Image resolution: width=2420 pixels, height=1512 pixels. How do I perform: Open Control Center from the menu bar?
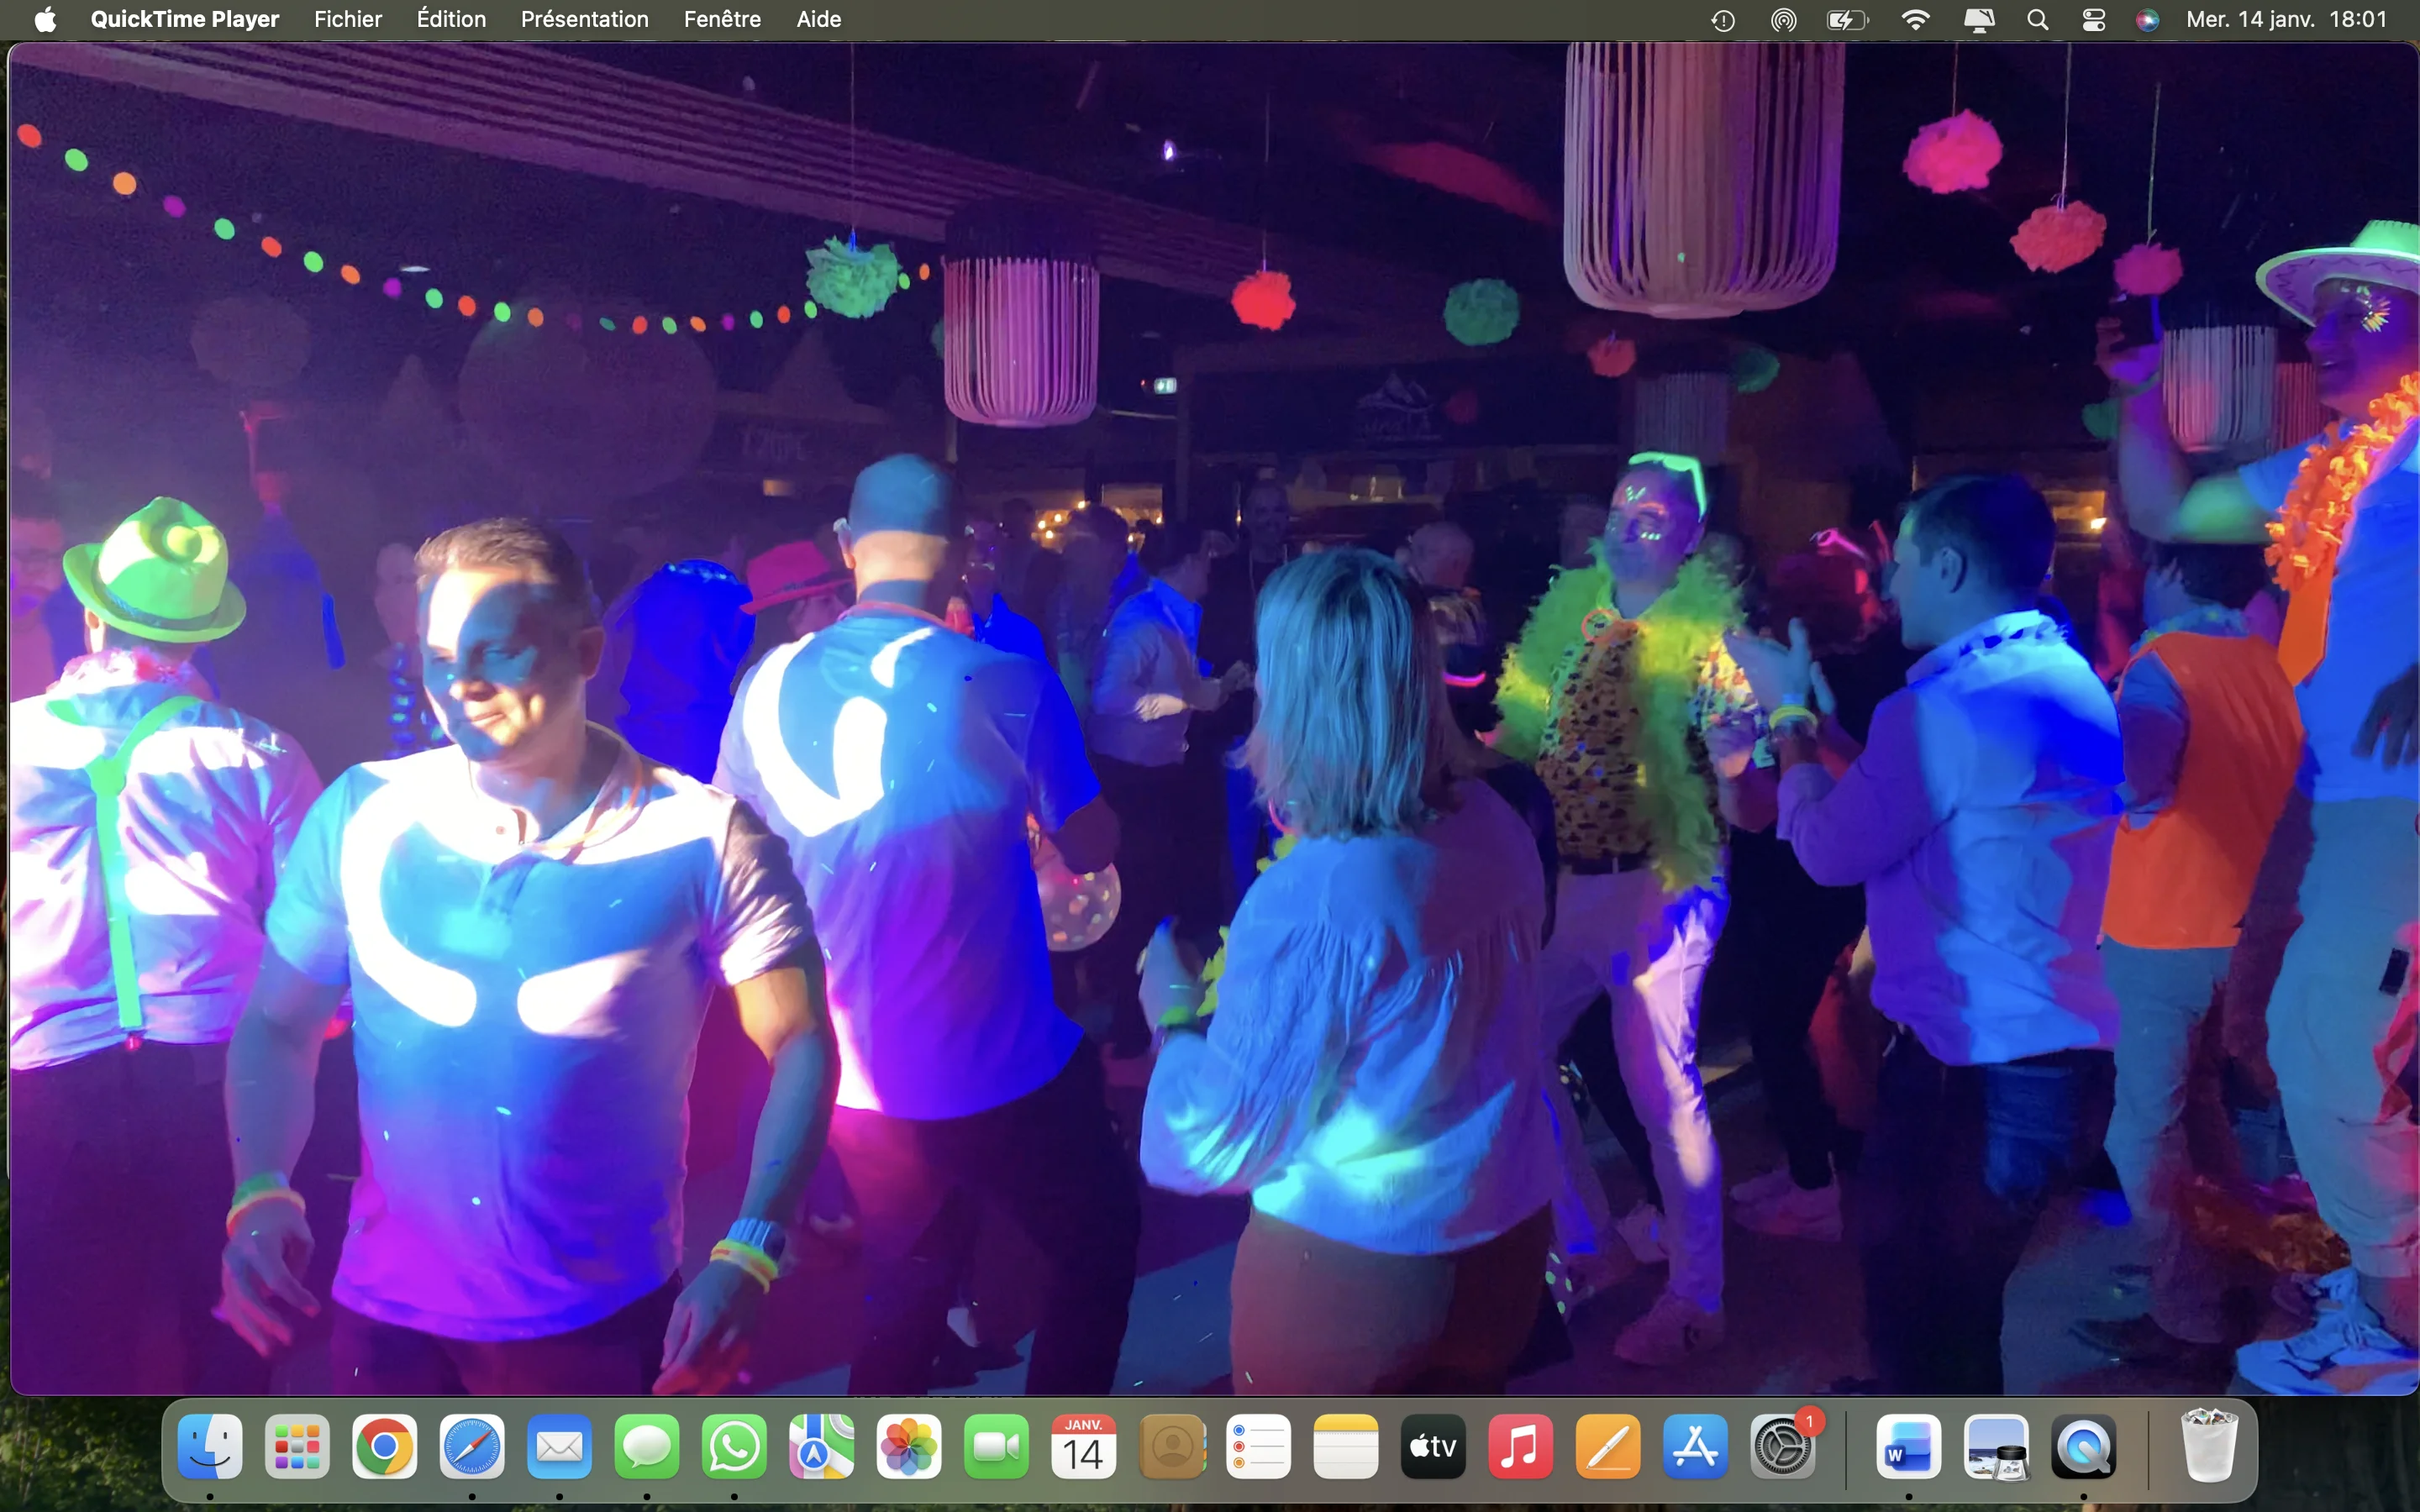click(2093, 19)
